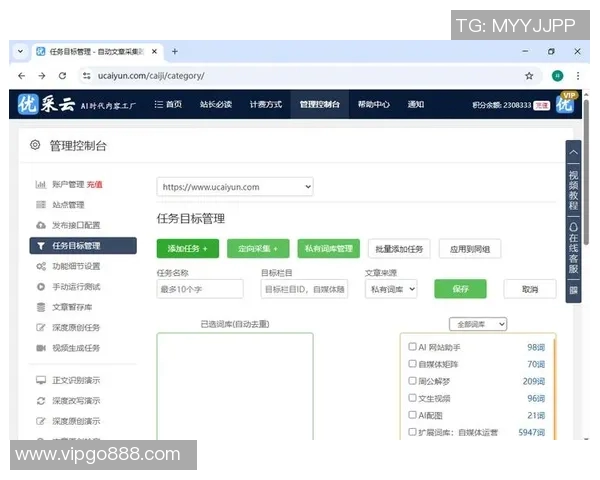Check the 文生视频 word library
The width and height of the screenshot is (600, 480).
[x=412, y=398]
